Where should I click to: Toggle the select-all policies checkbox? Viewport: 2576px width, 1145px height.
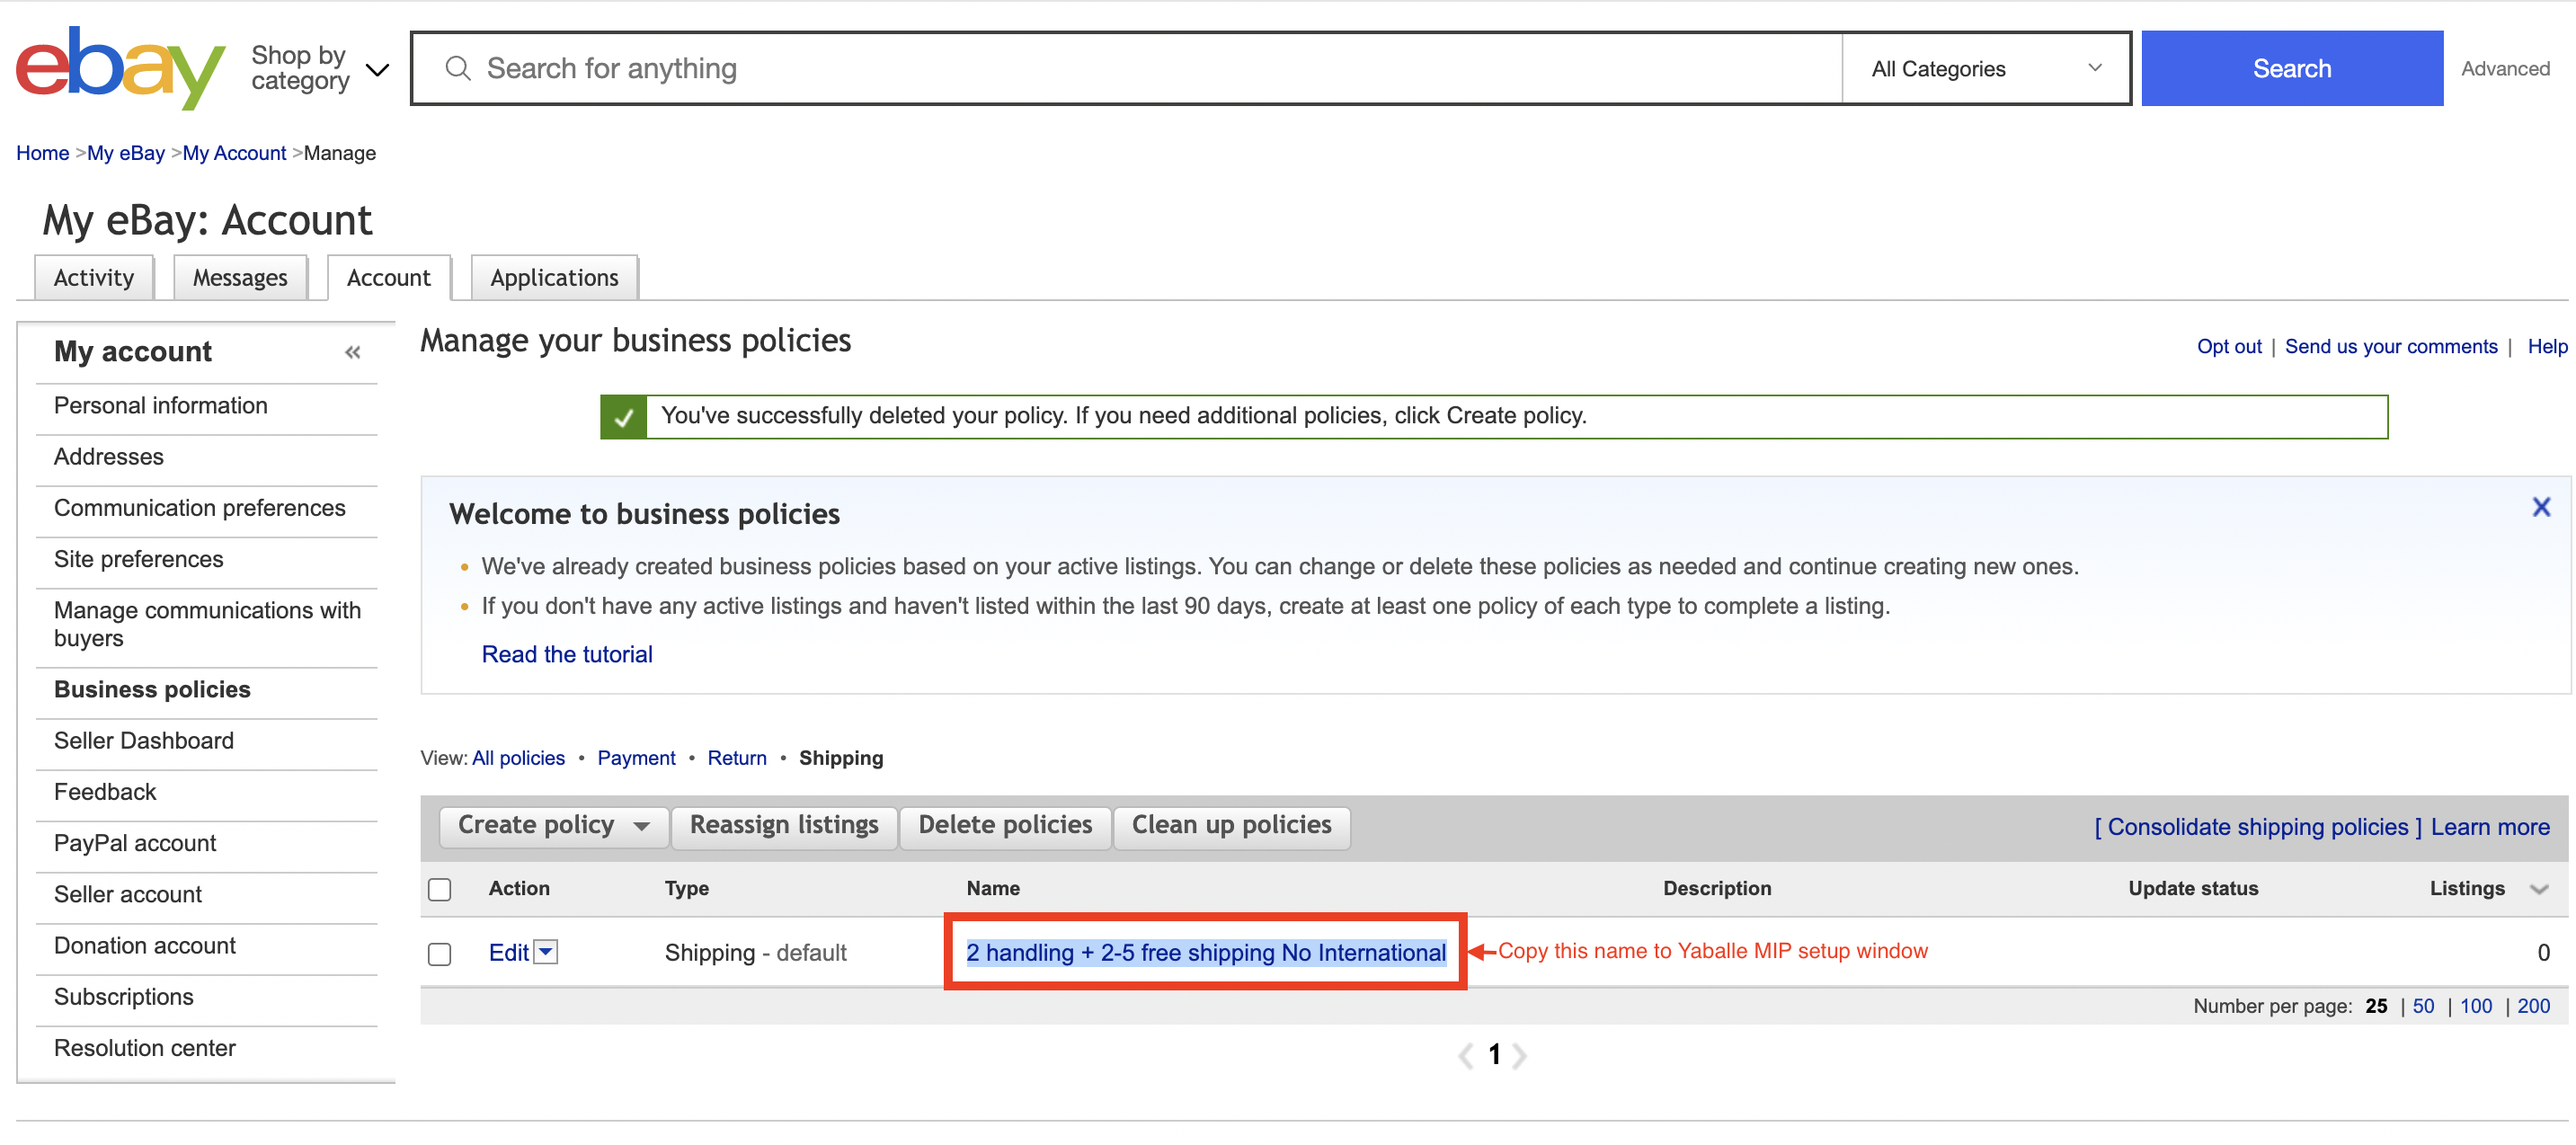(x=440, y=889)
